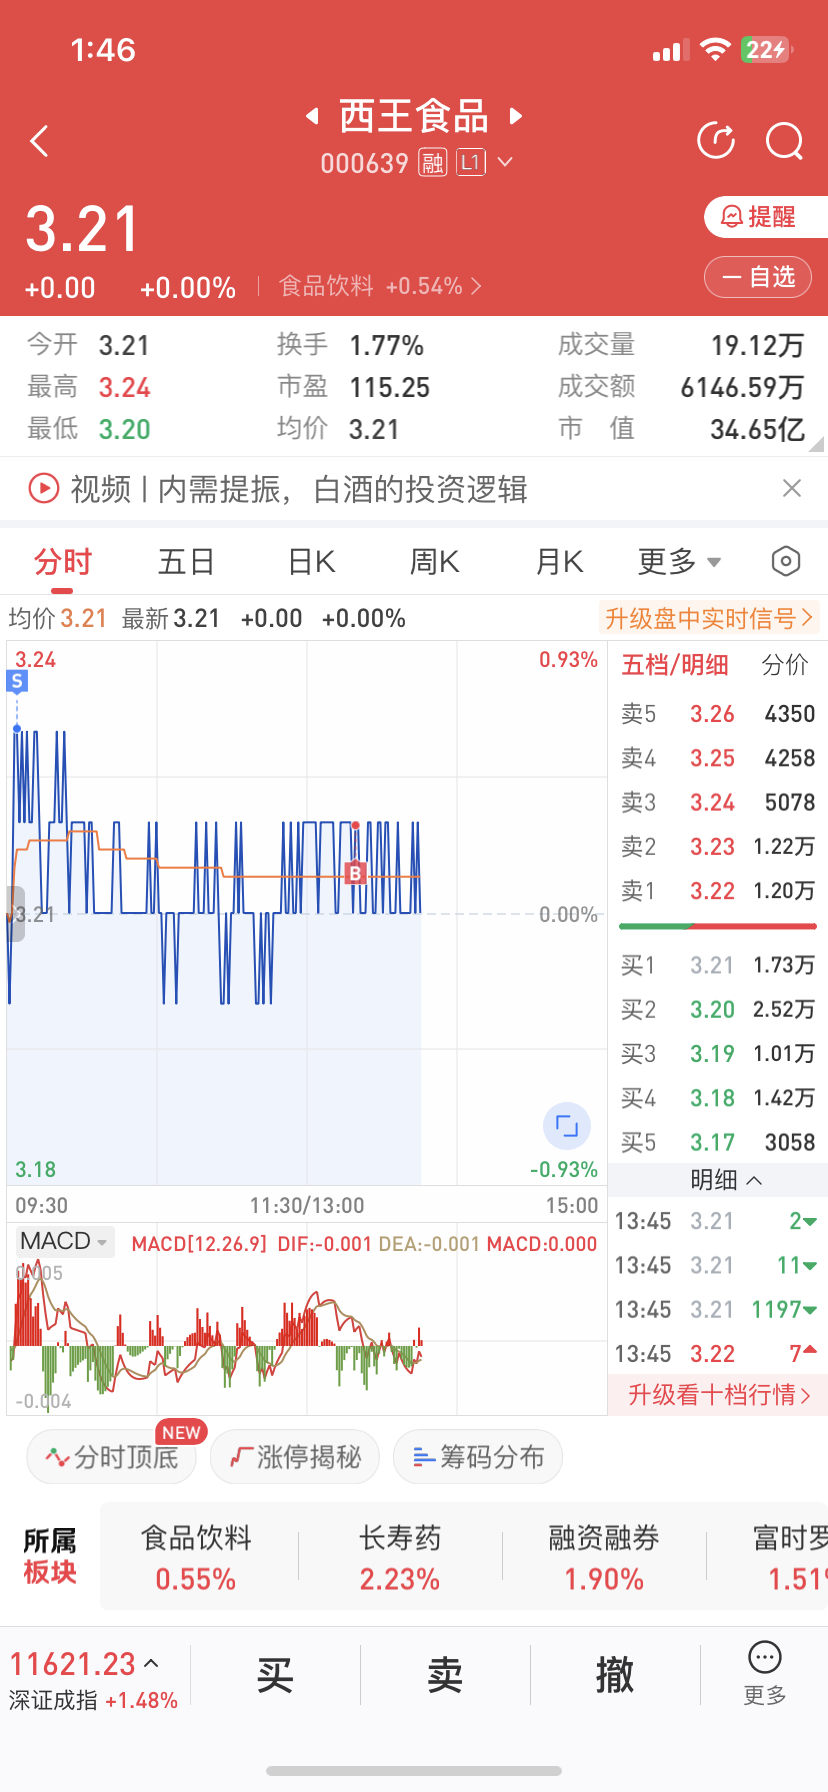This screenshot has width=828, height=1792.
Task: Open 融资融券 1.90% sector card
Action: point(604,1558)
